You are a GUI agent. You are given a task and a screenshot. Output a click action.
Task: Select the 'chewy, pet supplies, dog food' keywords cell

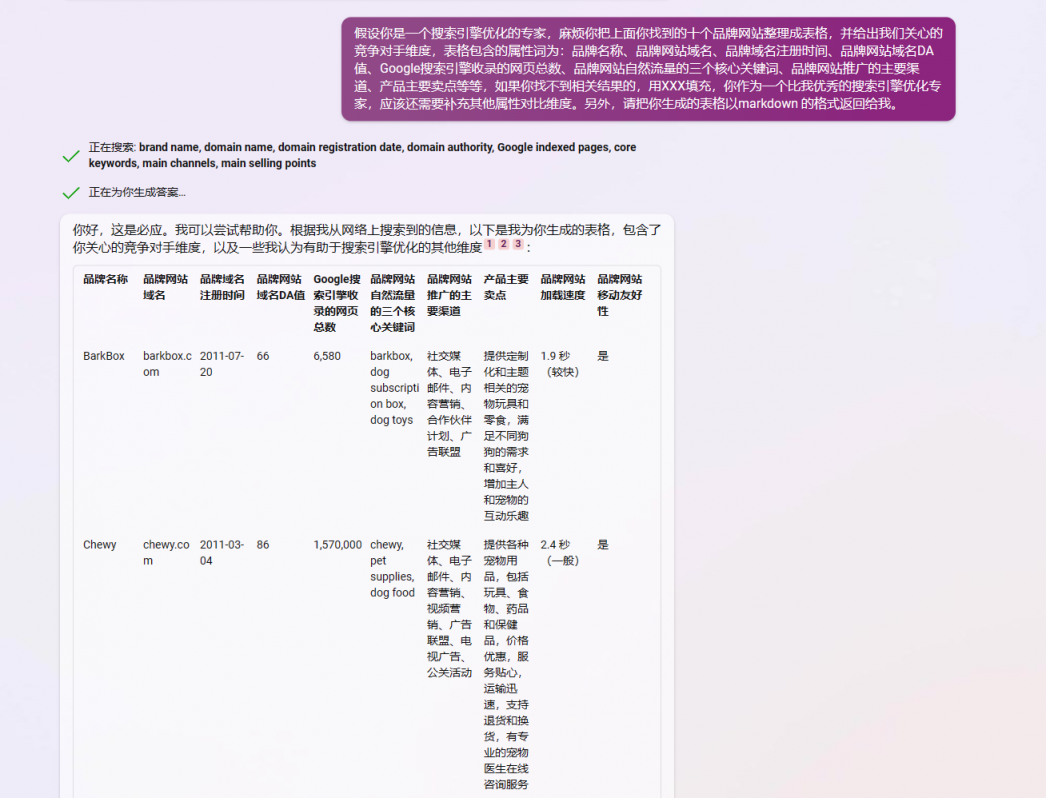click(392, 569)
